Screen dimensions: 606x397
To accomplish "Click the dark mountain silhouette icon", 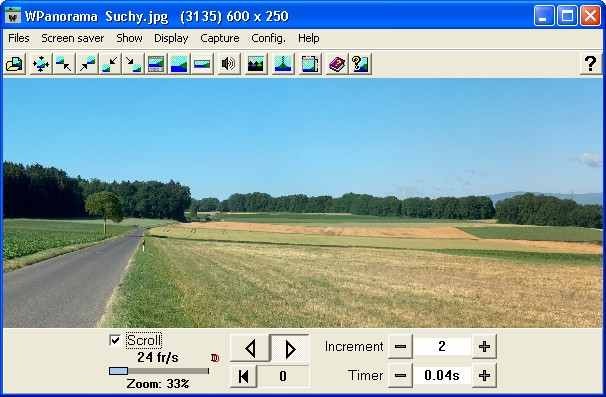I will 255,63.
